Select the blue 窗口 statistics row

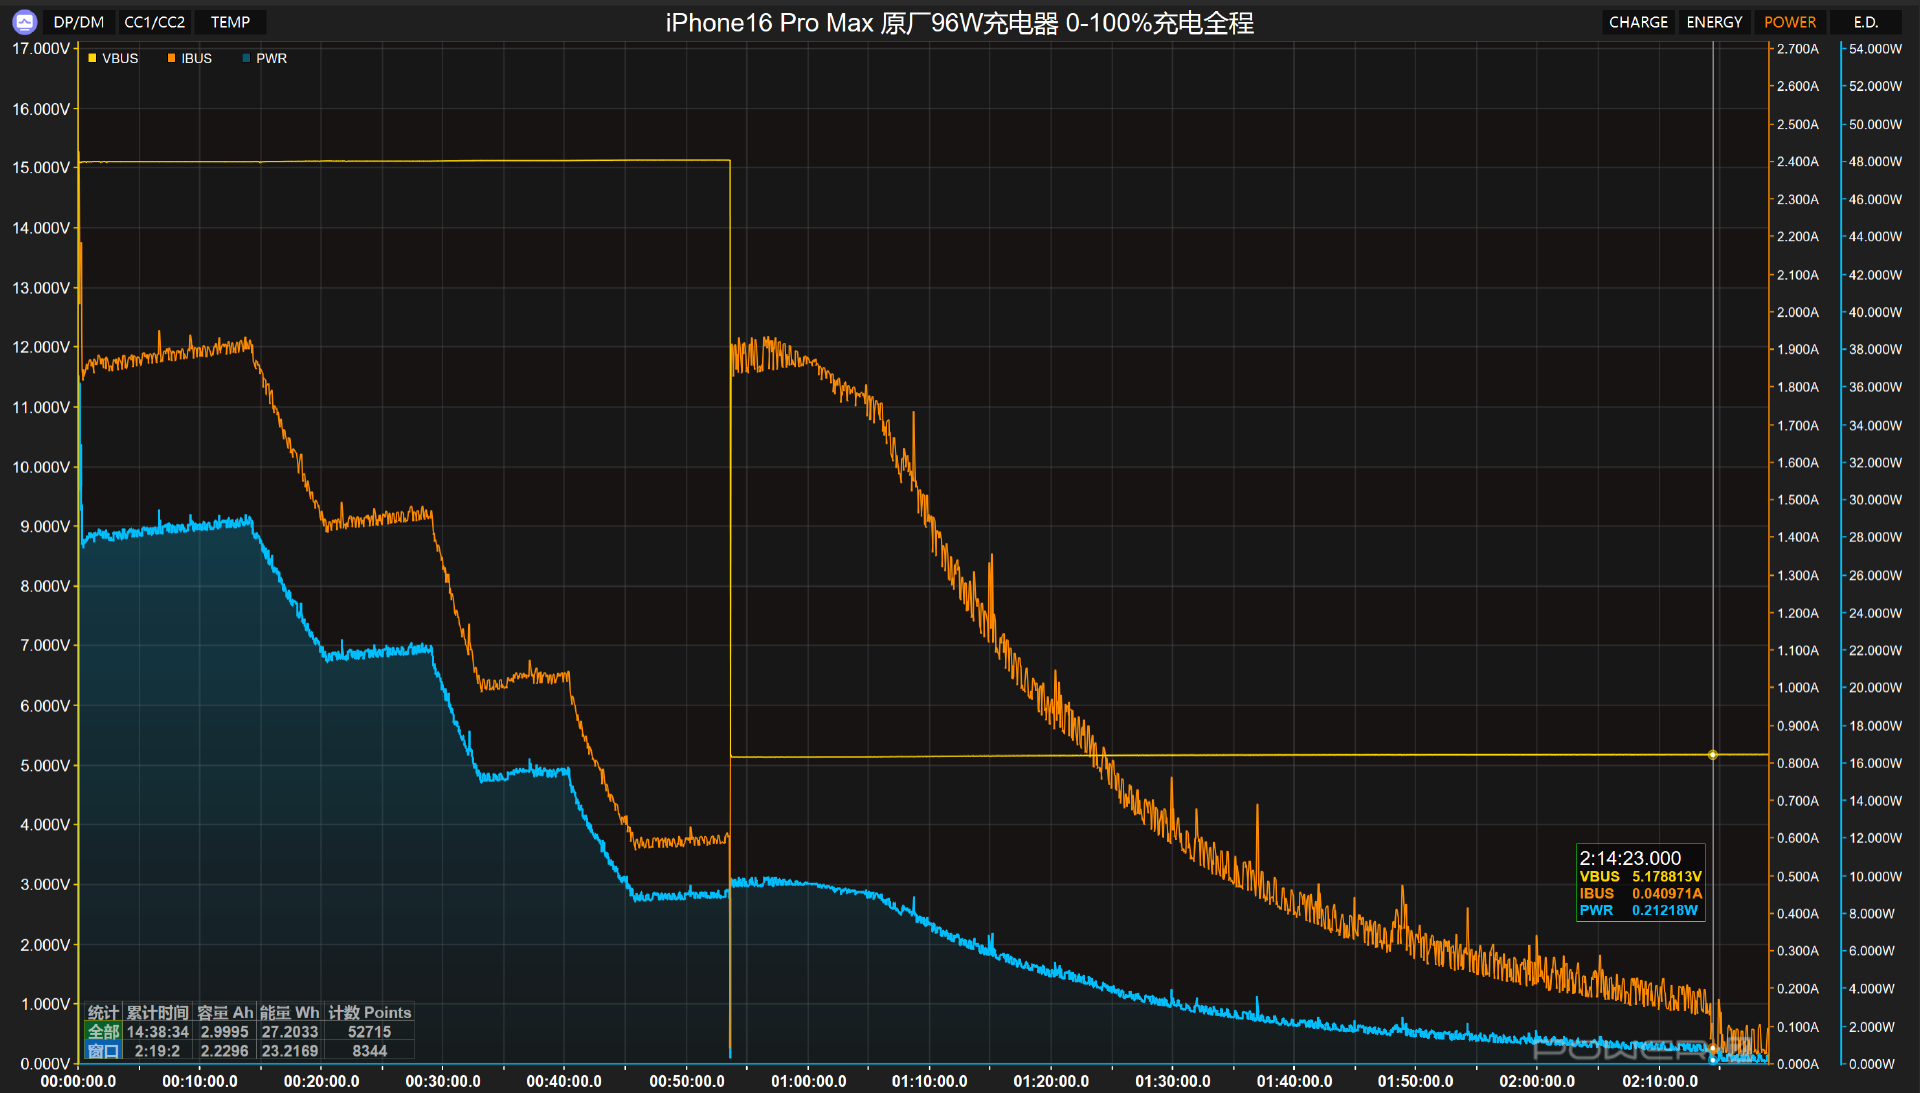pyautogui.click(x=104, y=1050)
